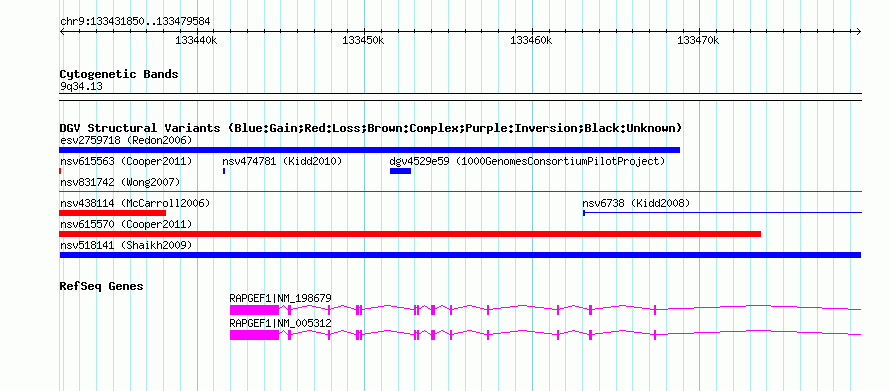Click the 9q34.13 band label
Viewport: 890px width, 391px height.
(81, 86)
